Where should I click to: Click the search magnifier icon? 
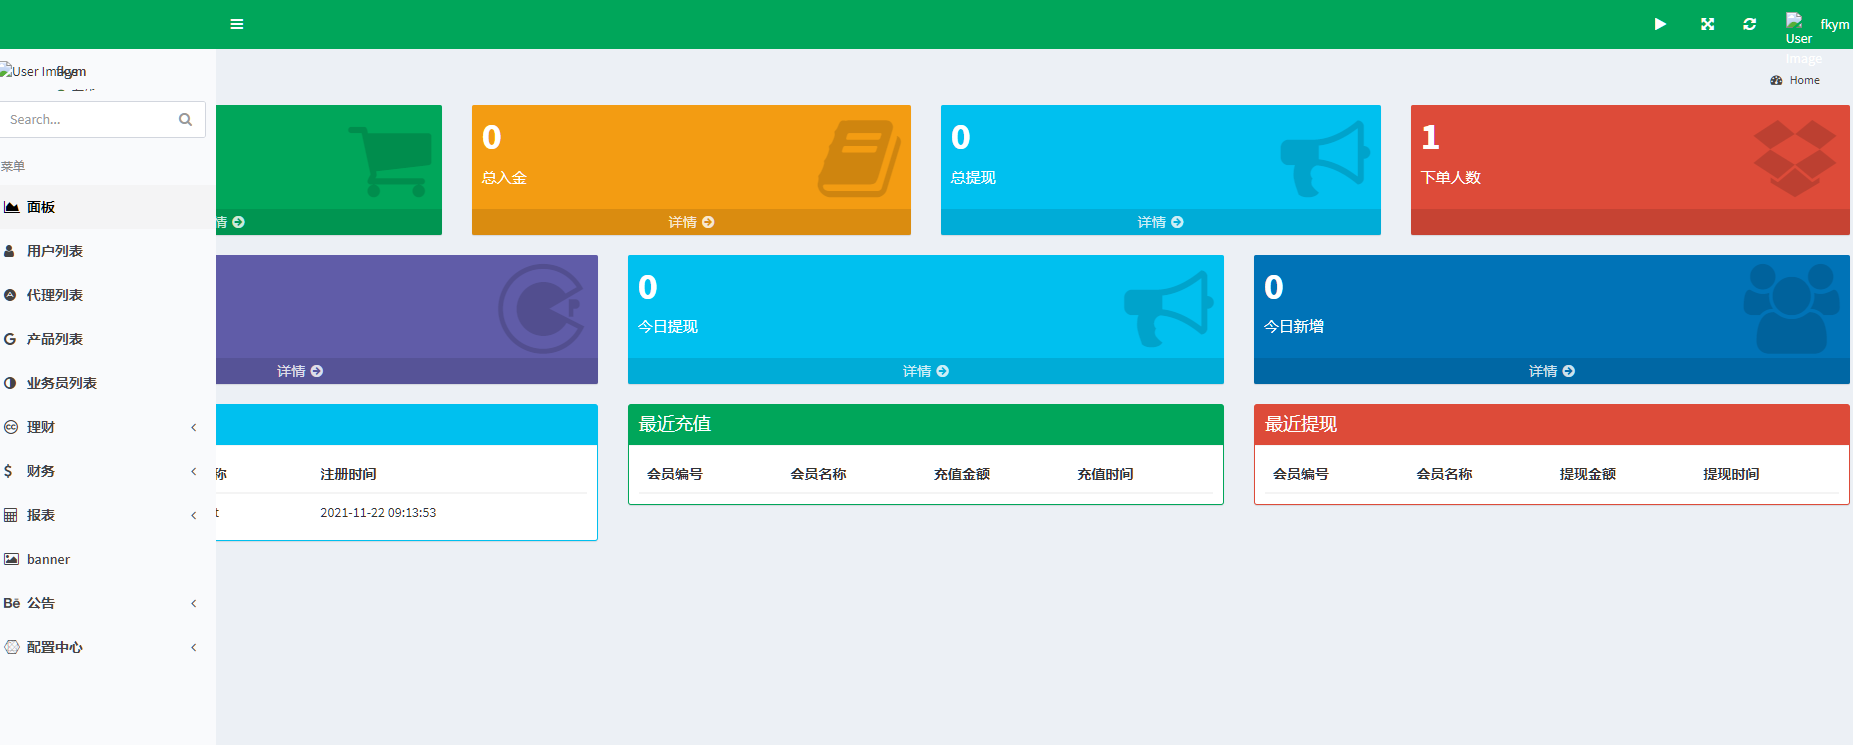pyautogui.click(x=185, y=120)
